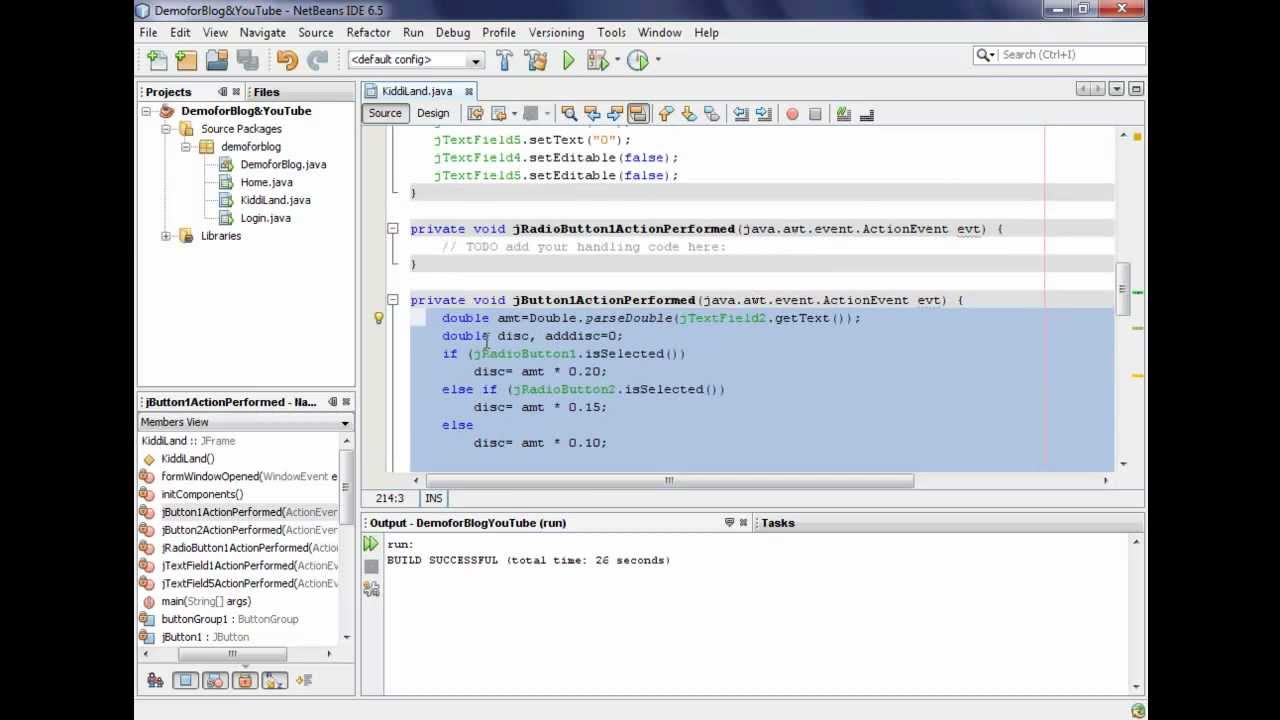1280x720 pixels.
Task: Open the Debug Main Project dropdown arrow
Action: 618,60
